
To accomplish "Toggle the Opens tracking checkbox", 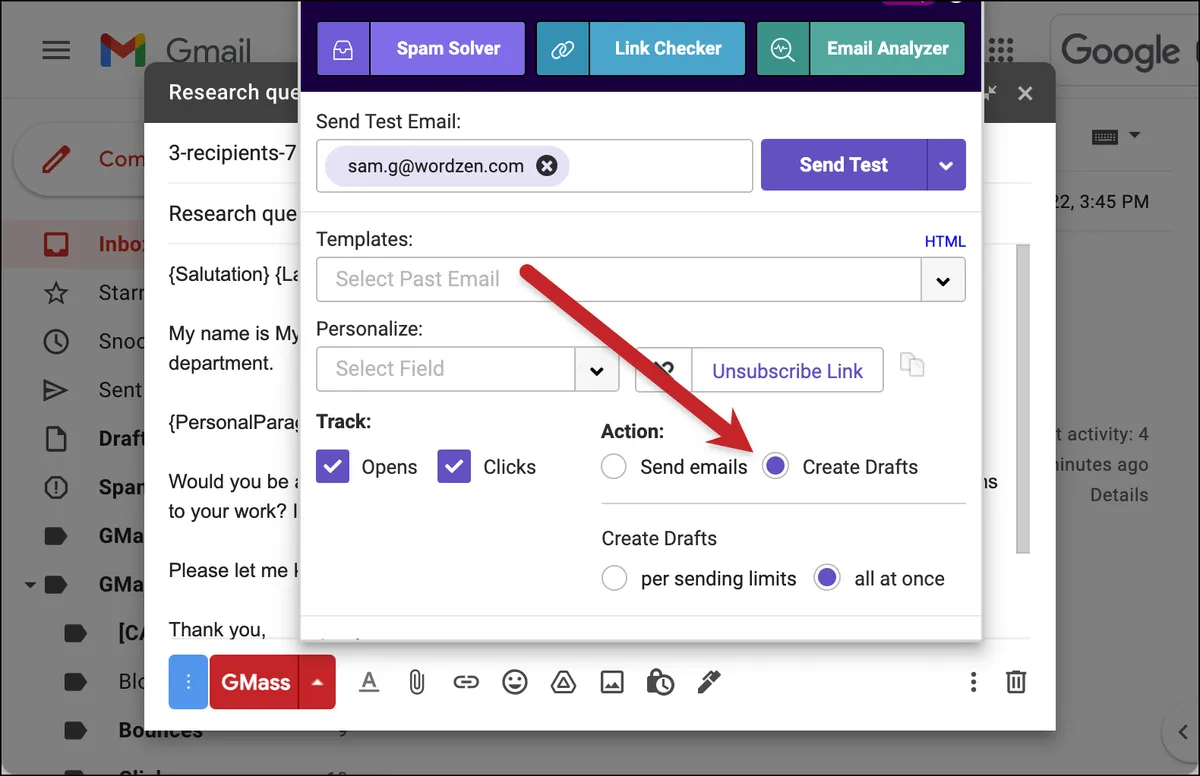I will [333, 466].
